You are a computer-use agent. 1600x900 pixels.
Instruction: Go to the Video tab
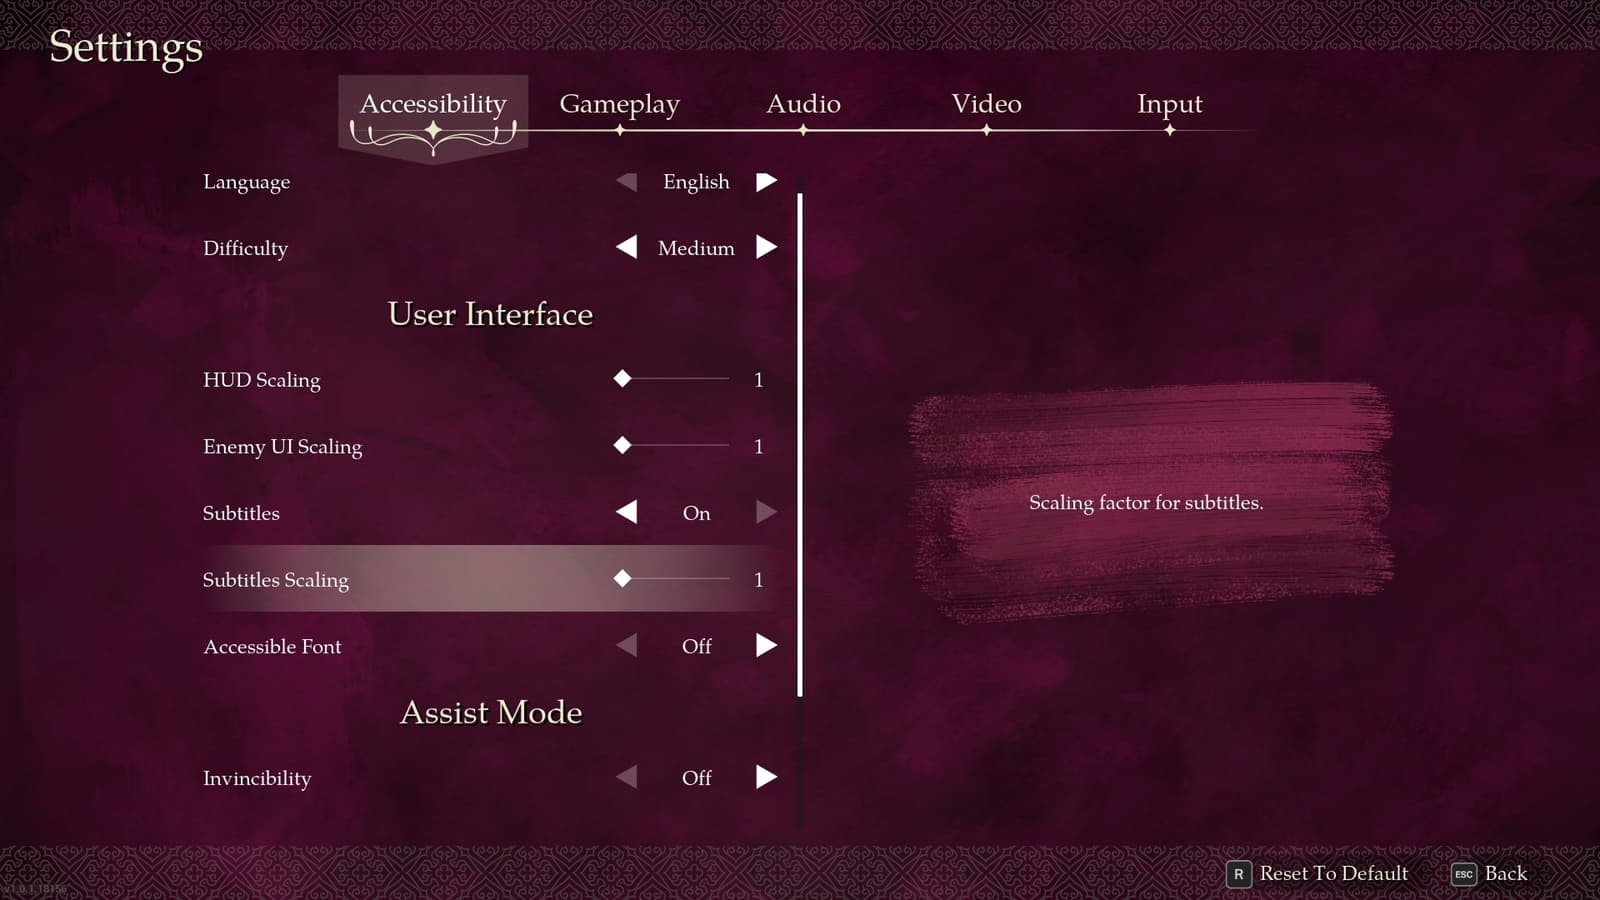[x=986, y=103]
